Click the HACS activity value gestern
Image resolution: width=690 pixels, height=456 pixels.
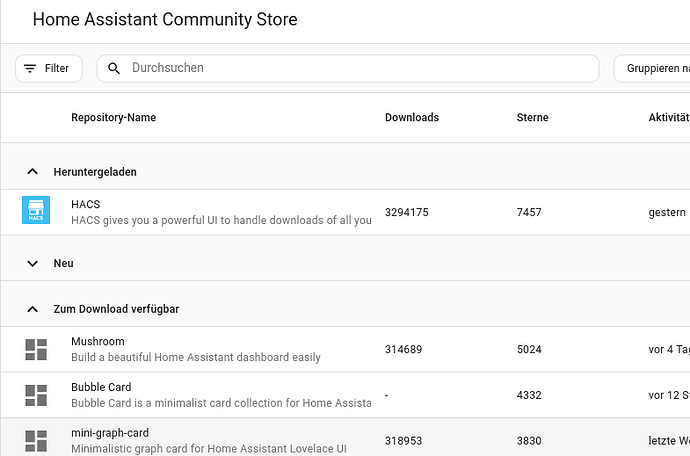click(667, 213)
